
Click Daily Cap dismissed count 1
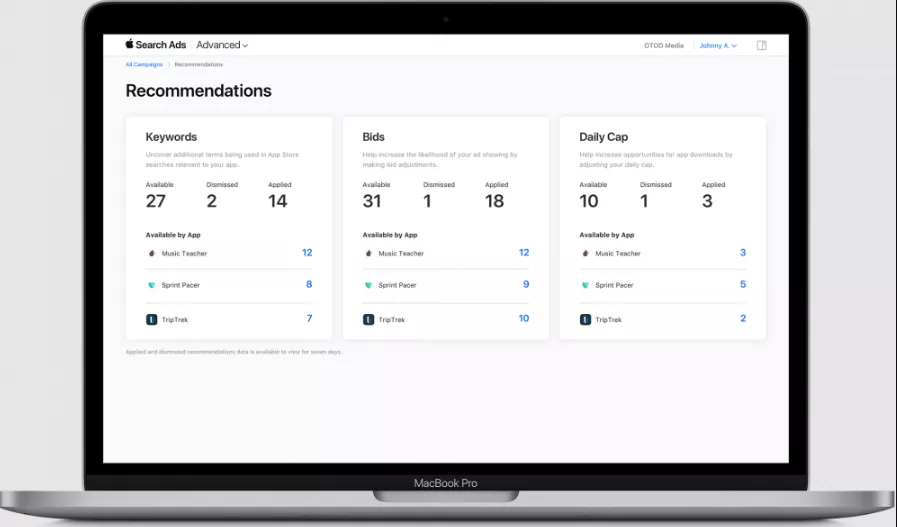tap(644, 201)
